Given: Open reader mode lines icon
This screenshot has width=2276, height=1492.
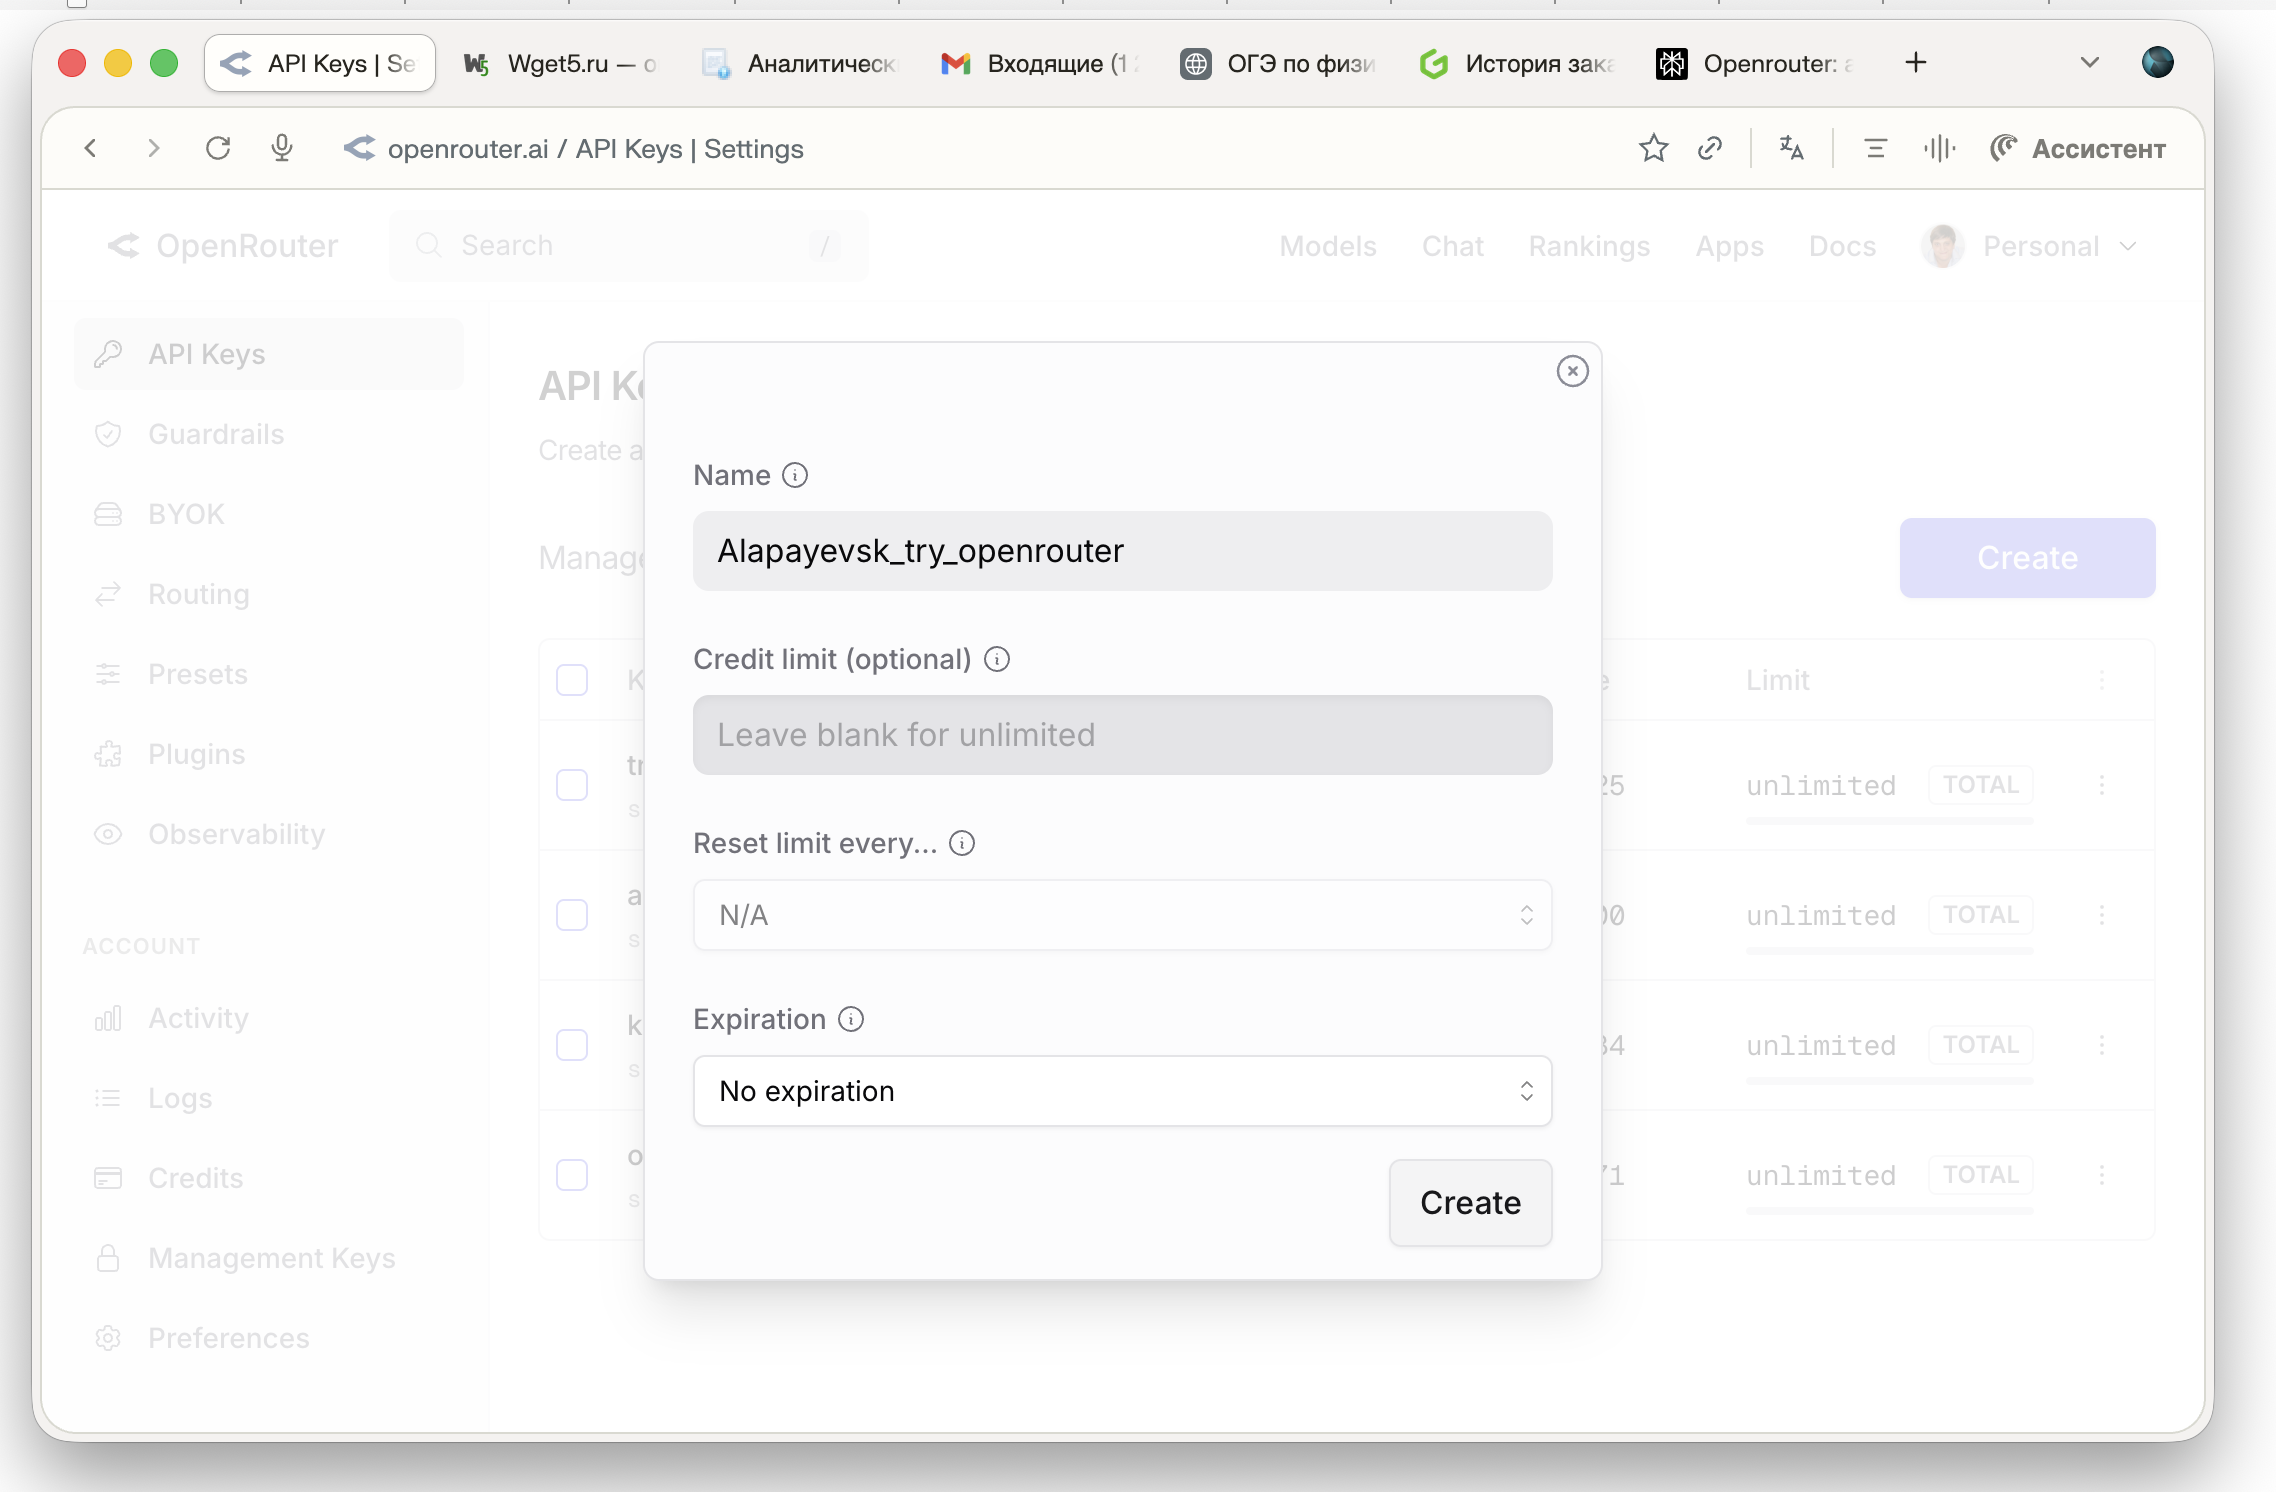Looking at the screenshot, I should [x=1875, y=148].
